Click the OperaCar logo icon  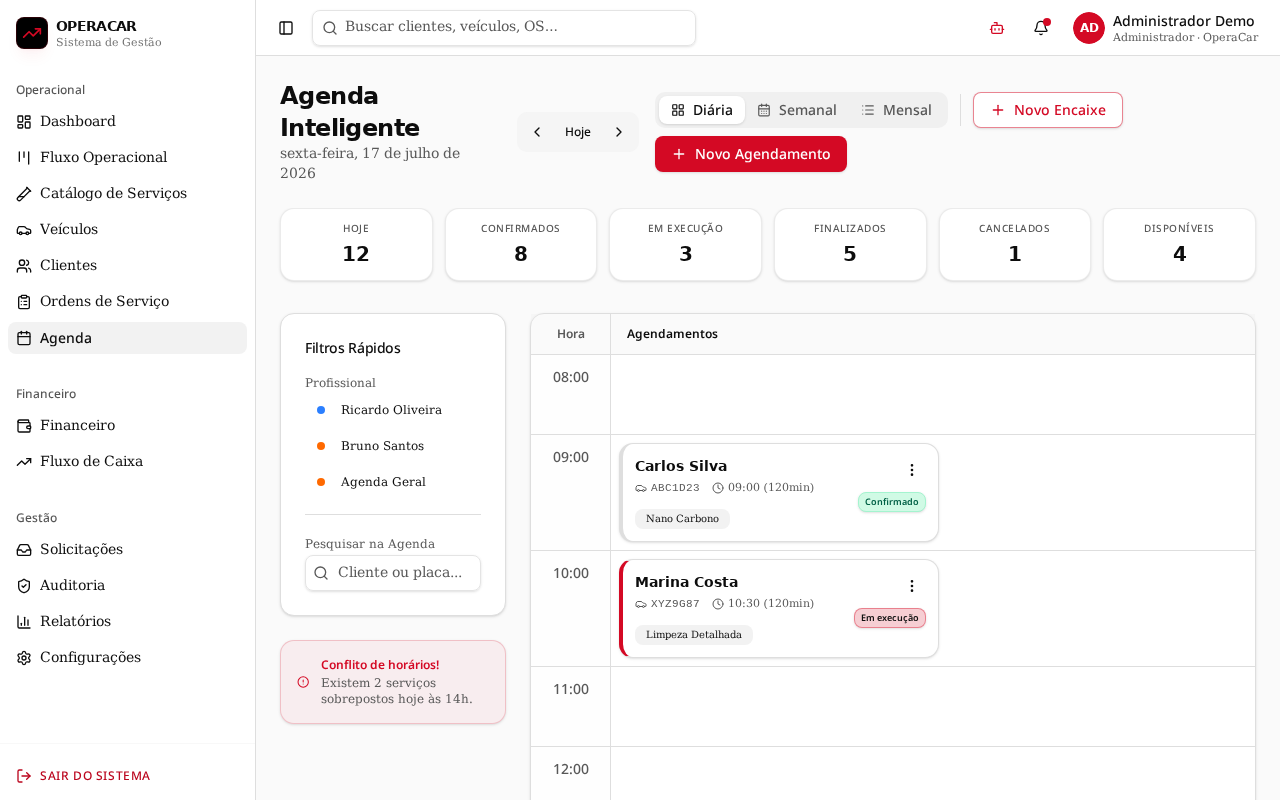click(32, 33)
